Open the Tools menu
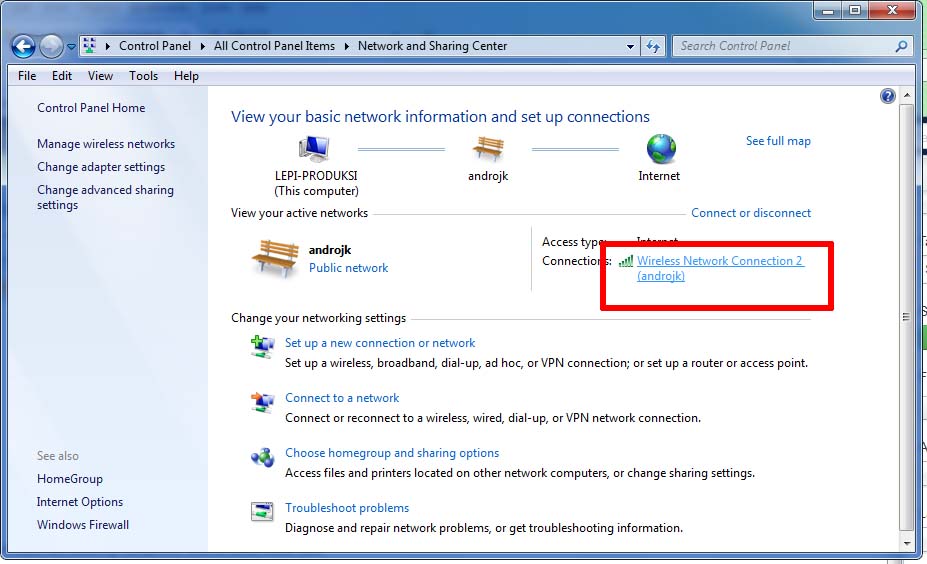This screenshot has width=927, height=564. [143, 76]
